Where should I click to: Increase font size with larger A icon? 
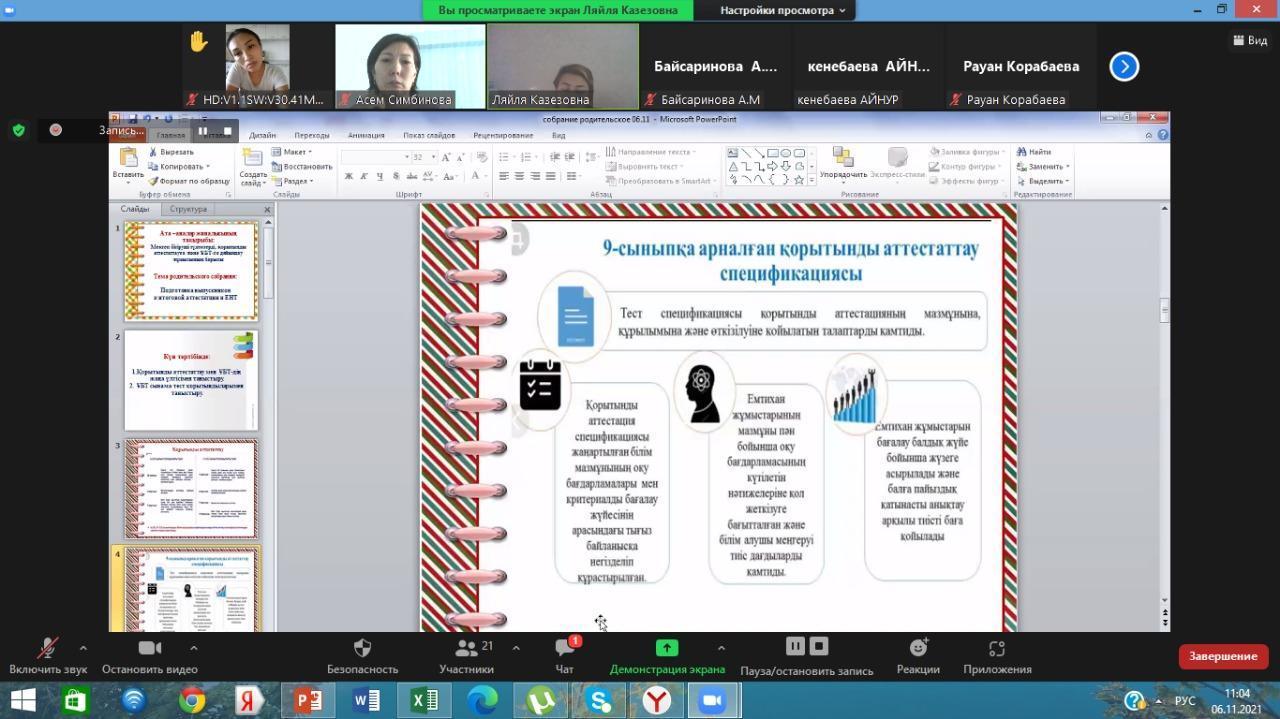click(x=447, y=157)
